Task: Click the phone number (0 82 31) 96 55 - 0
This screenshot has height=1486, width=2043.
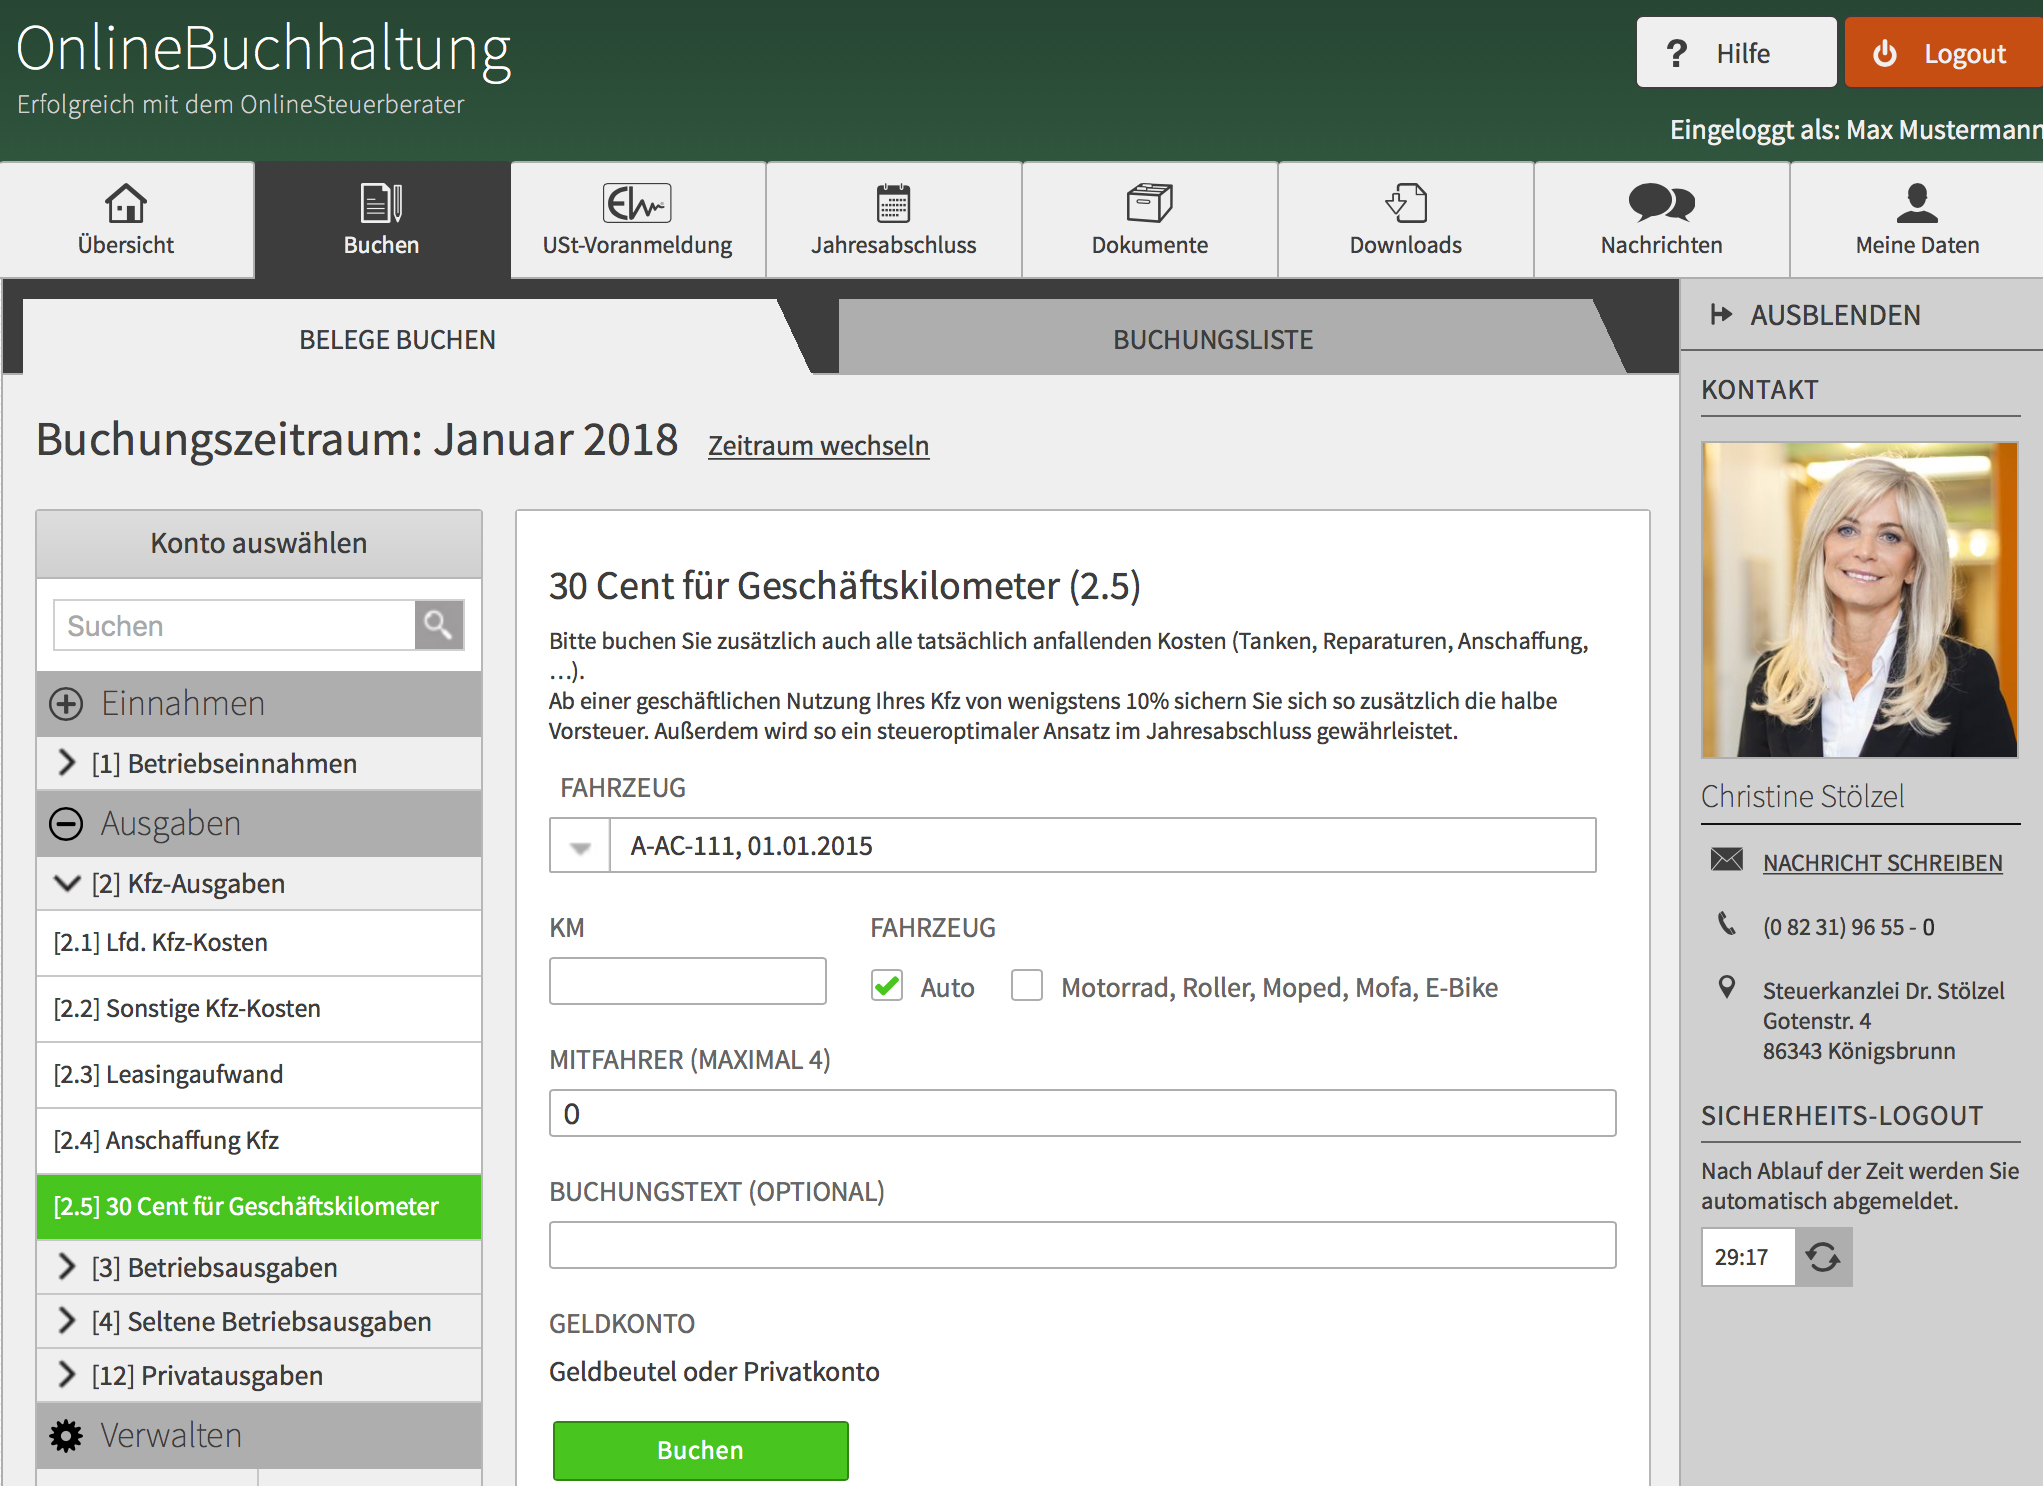Action: [x=1848, y=927]
